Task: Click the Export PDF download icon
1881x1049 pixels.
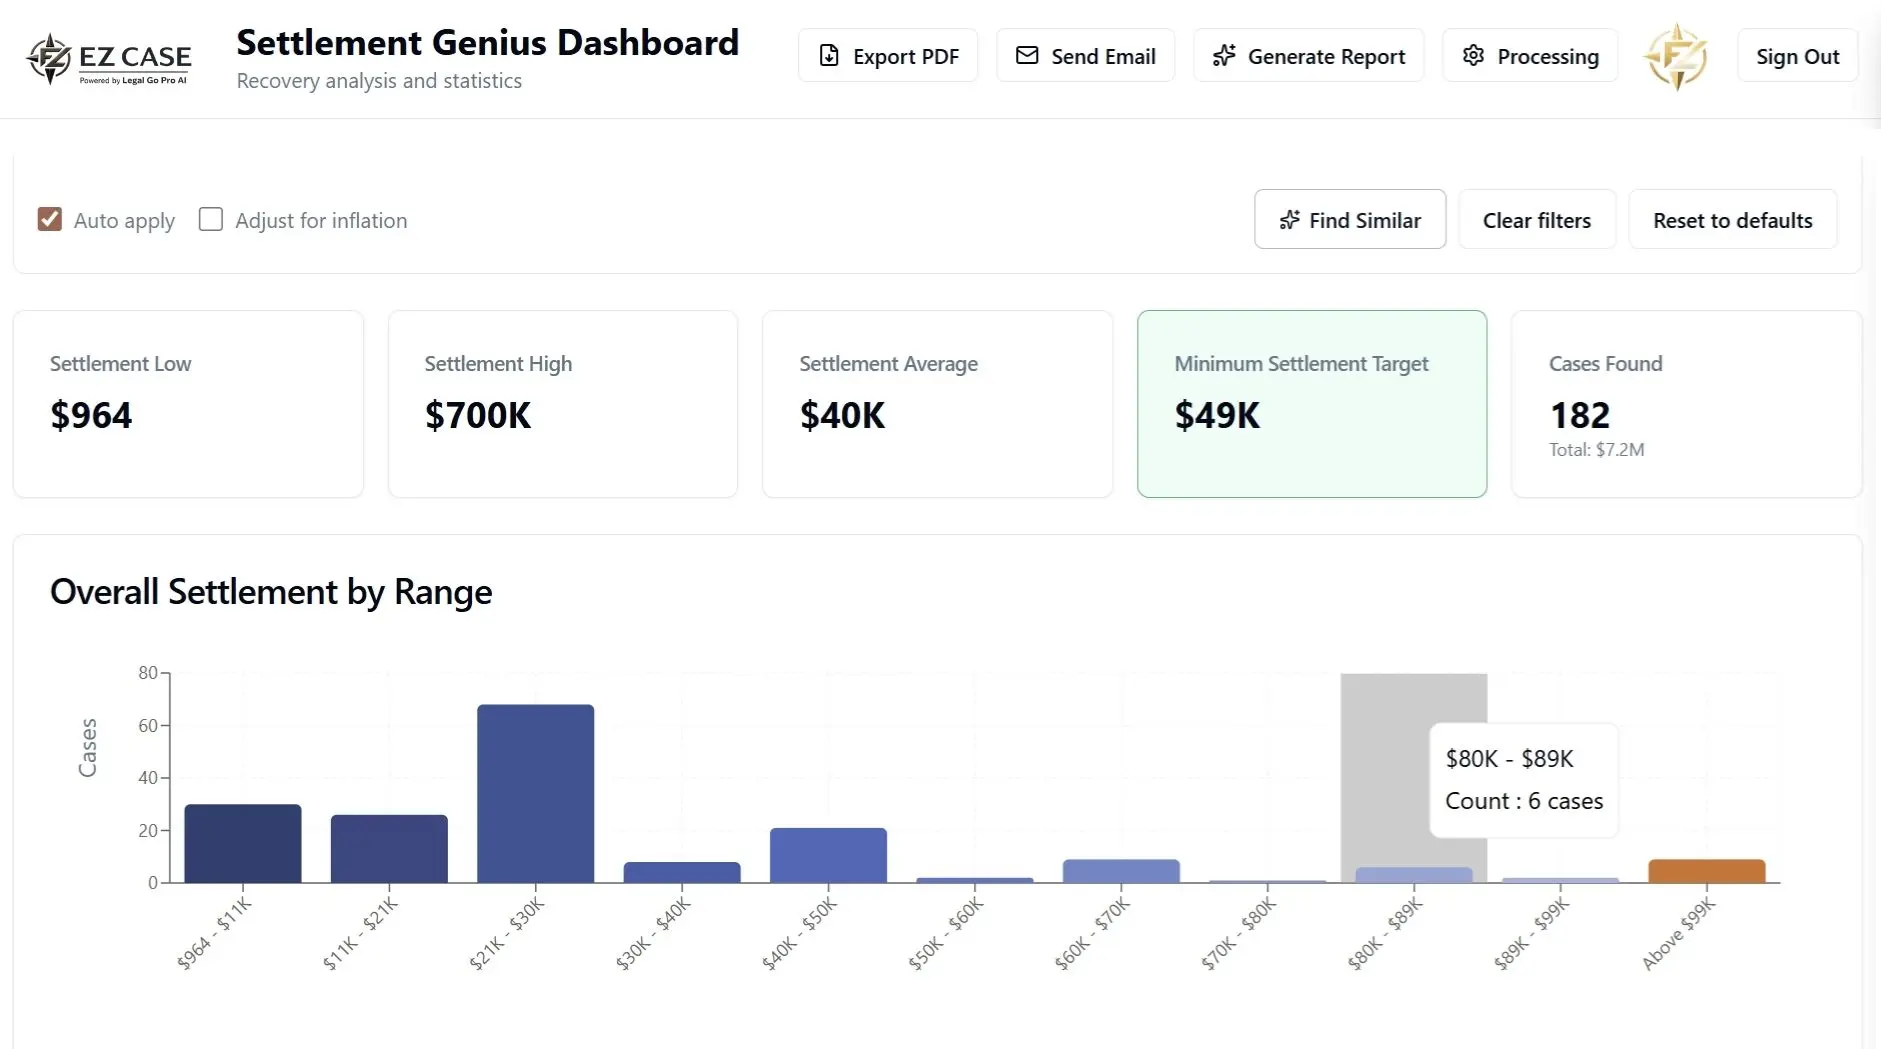Action: [830, 56]
